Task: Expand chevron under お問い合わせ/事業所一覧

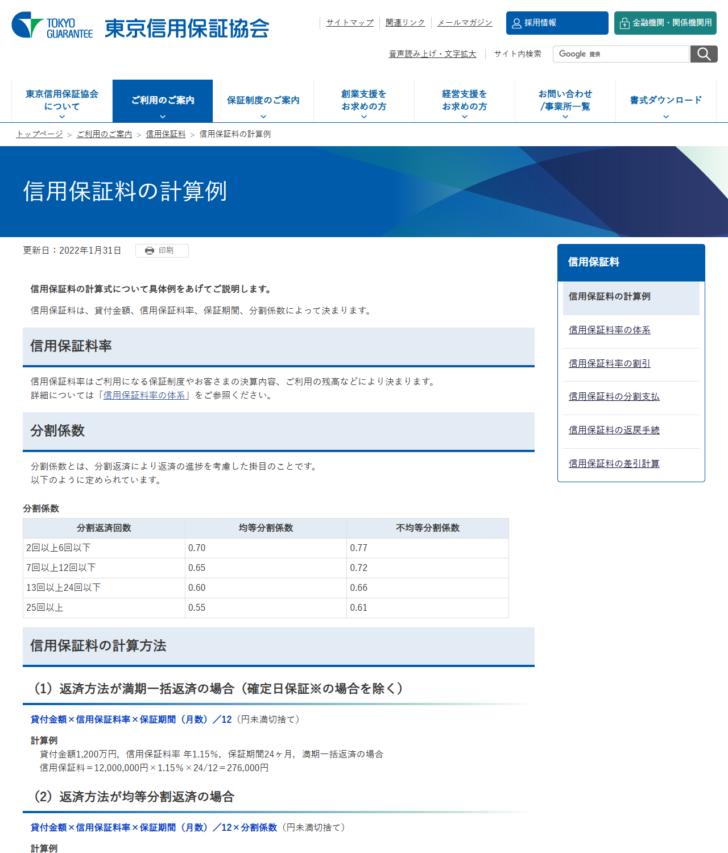Action: (565, 116)
